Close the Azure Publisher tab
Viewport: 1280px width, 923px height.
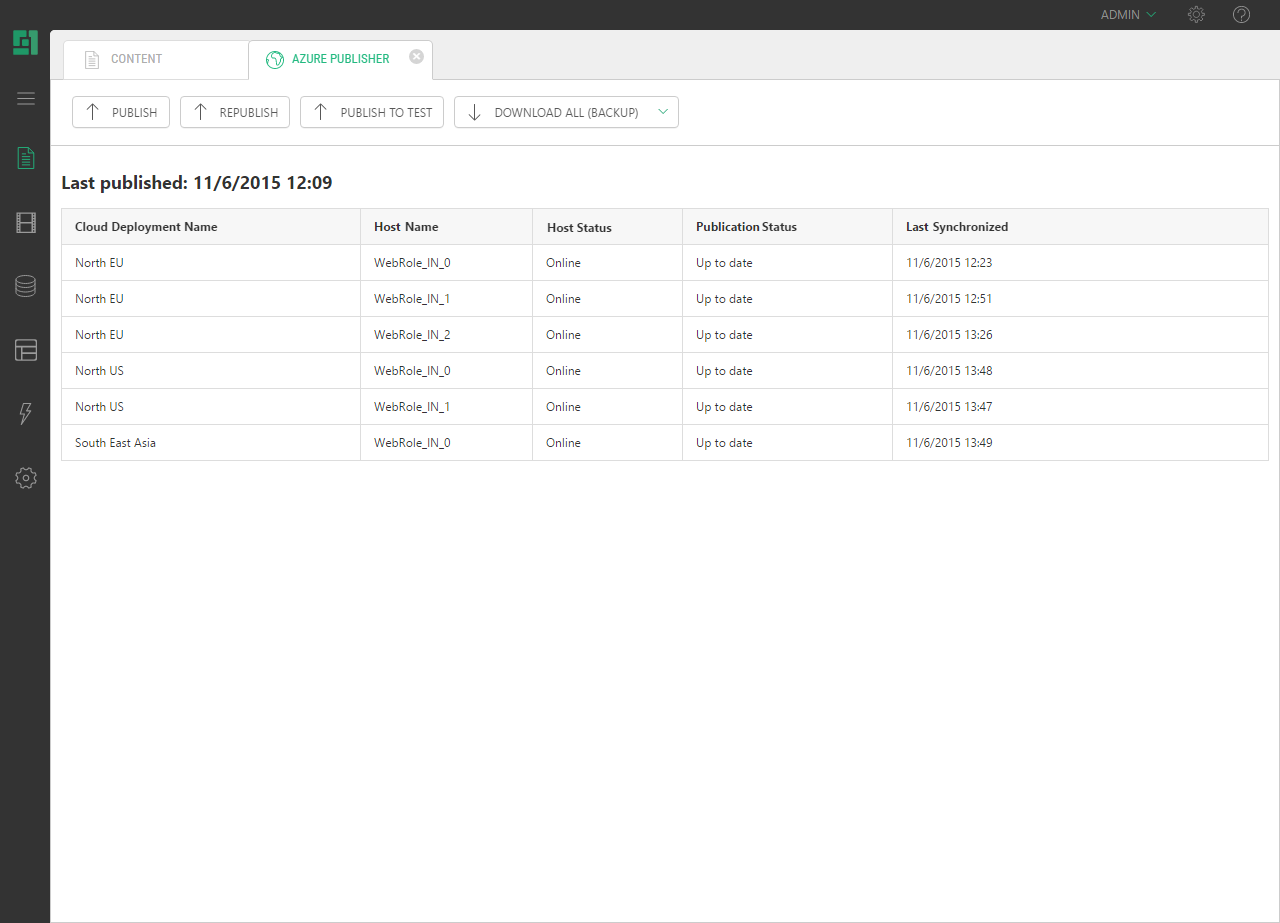[416, 57]
